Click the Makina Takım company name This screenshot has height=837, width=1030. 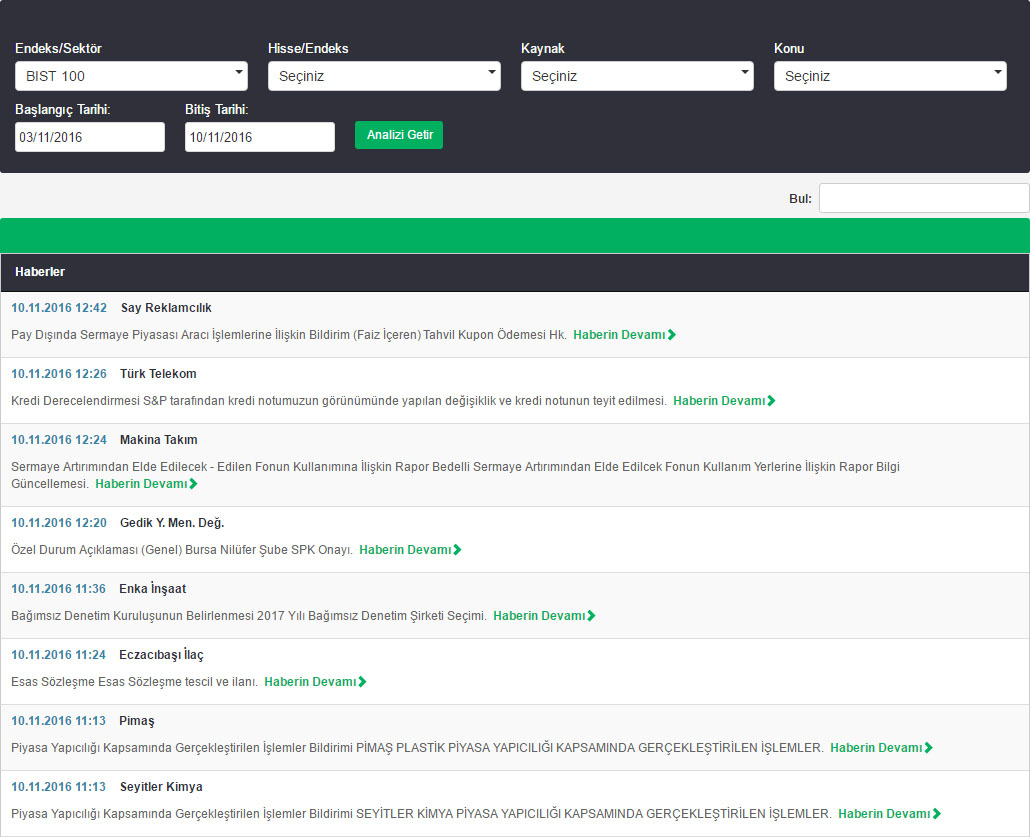tap(158, 440)
